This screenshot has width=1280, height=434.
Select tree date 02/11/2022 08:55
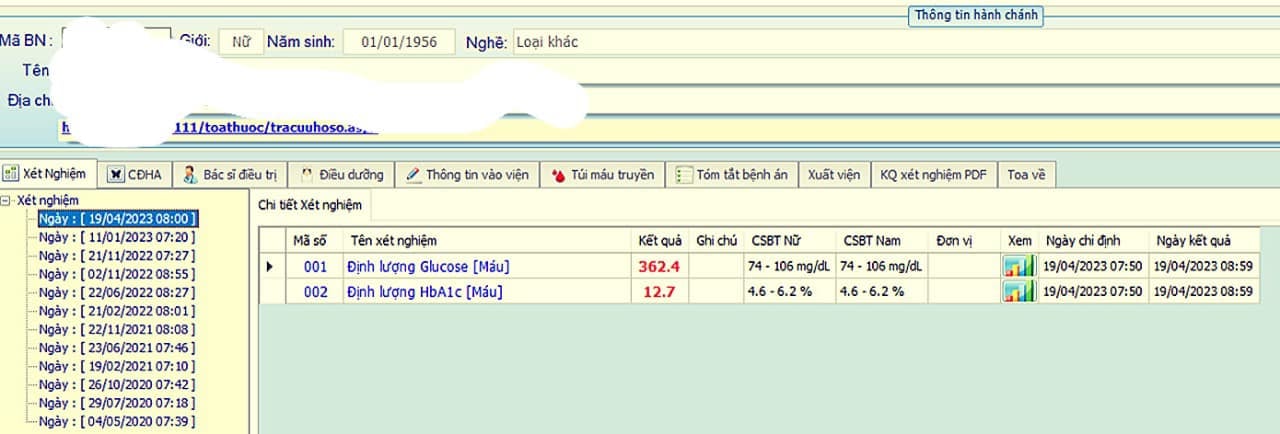[x=117, y=274]
